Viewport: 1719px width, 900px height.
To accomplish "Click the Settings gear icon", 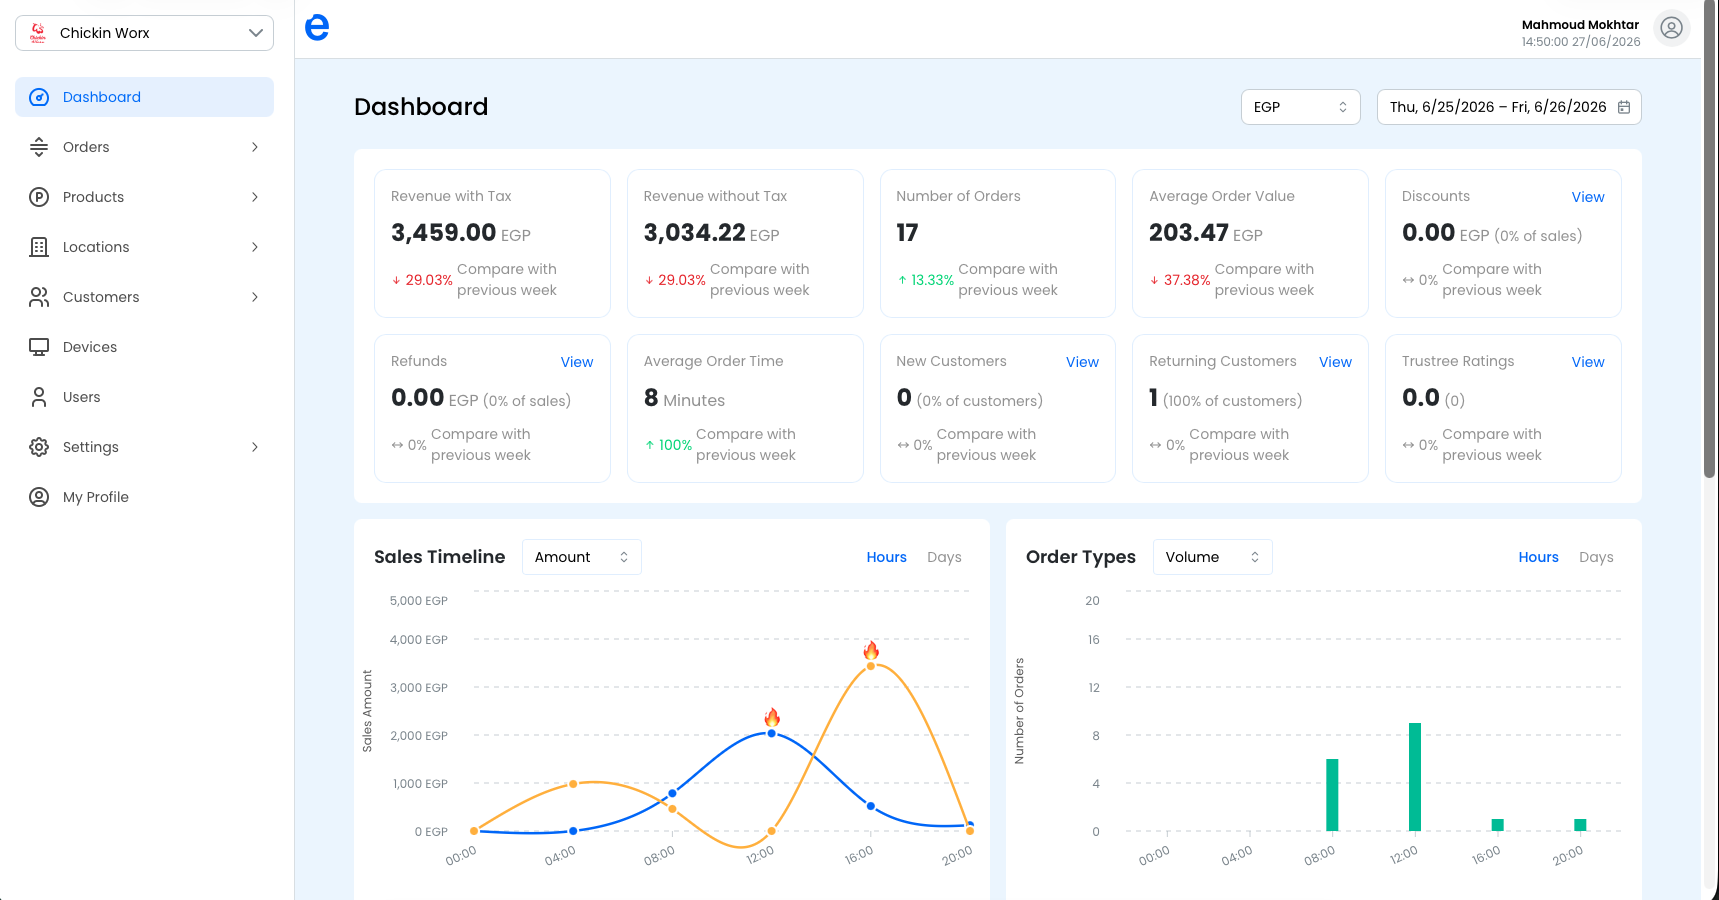I will (39, 447).
